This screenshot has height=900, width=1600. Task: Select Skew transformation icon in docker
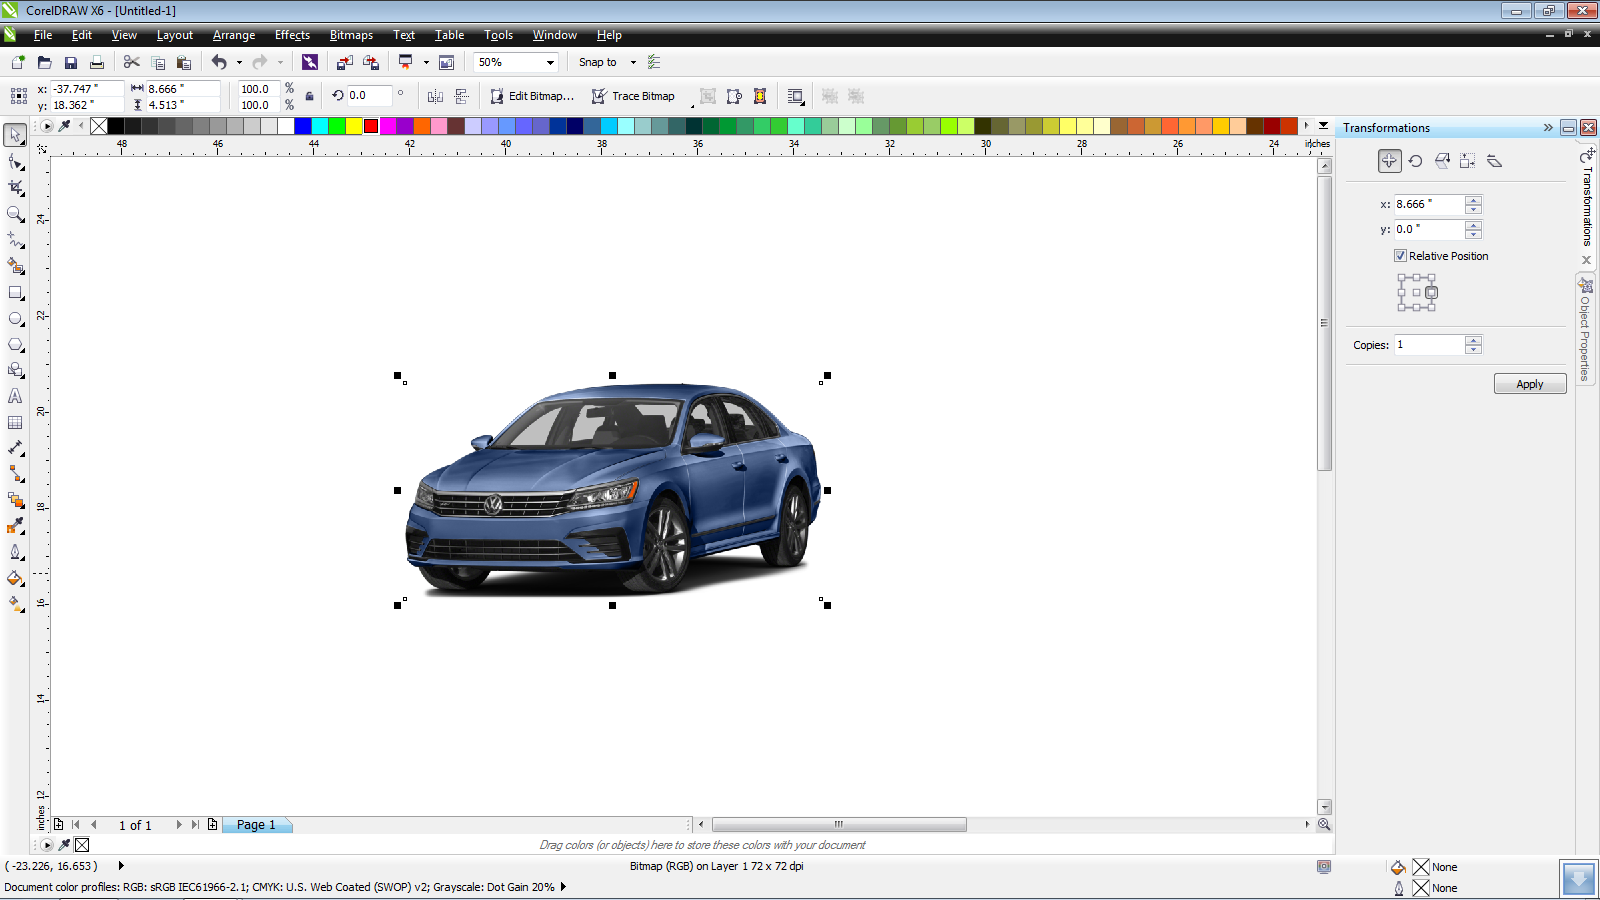(1494, 161)
